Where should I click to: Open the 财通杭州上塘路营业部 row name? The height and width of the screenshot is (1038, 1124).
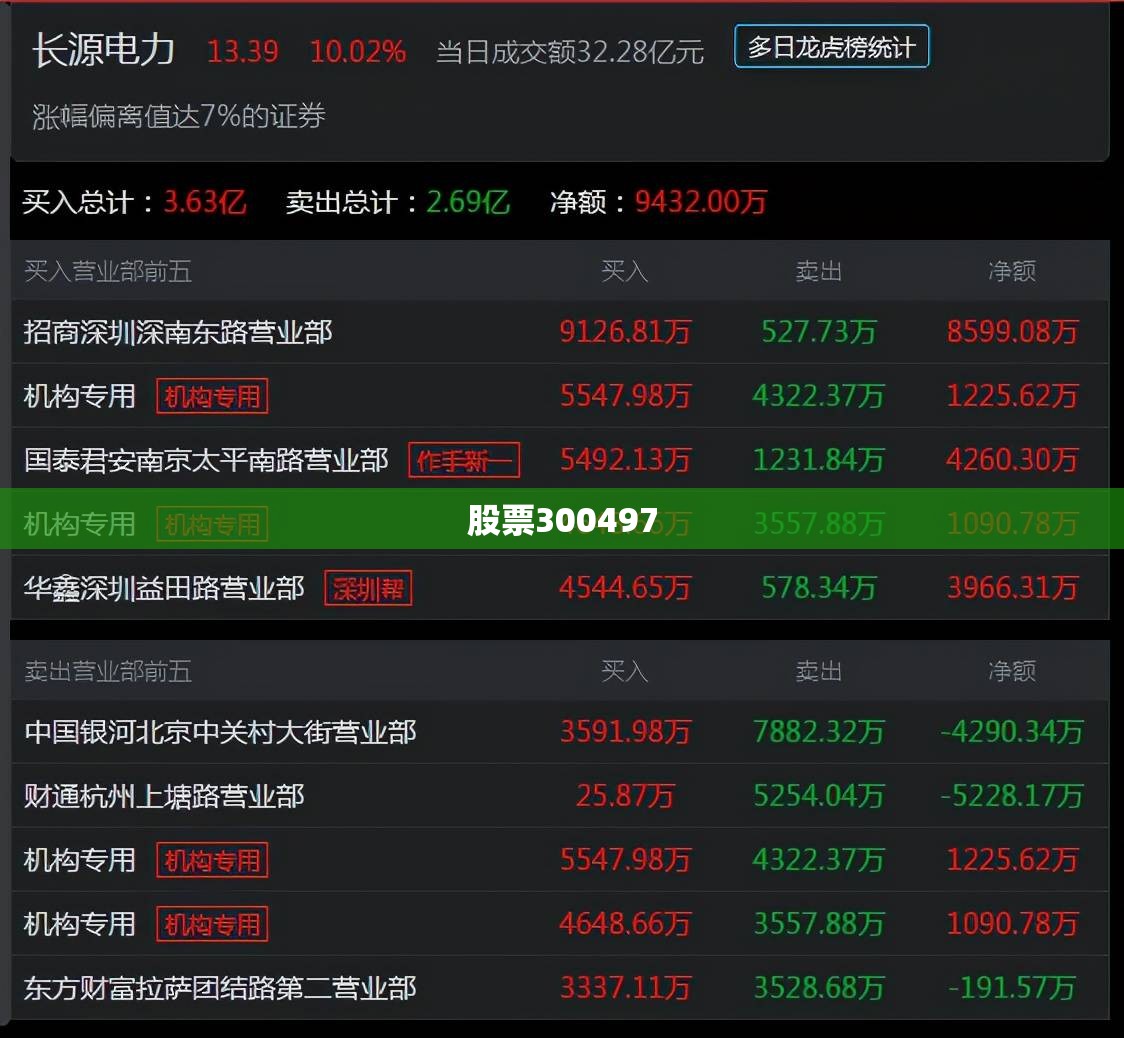pos(164,796)
